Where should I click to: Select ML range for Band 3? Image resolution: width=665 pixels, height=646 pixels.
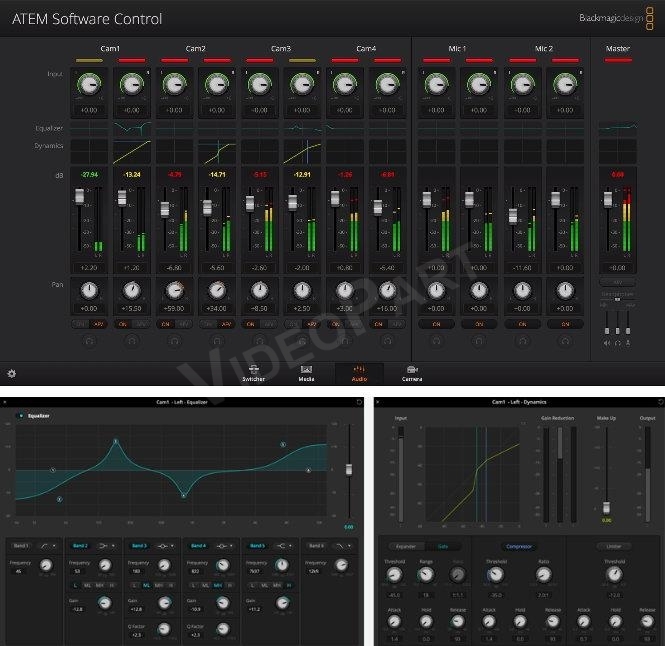(146, 585)
